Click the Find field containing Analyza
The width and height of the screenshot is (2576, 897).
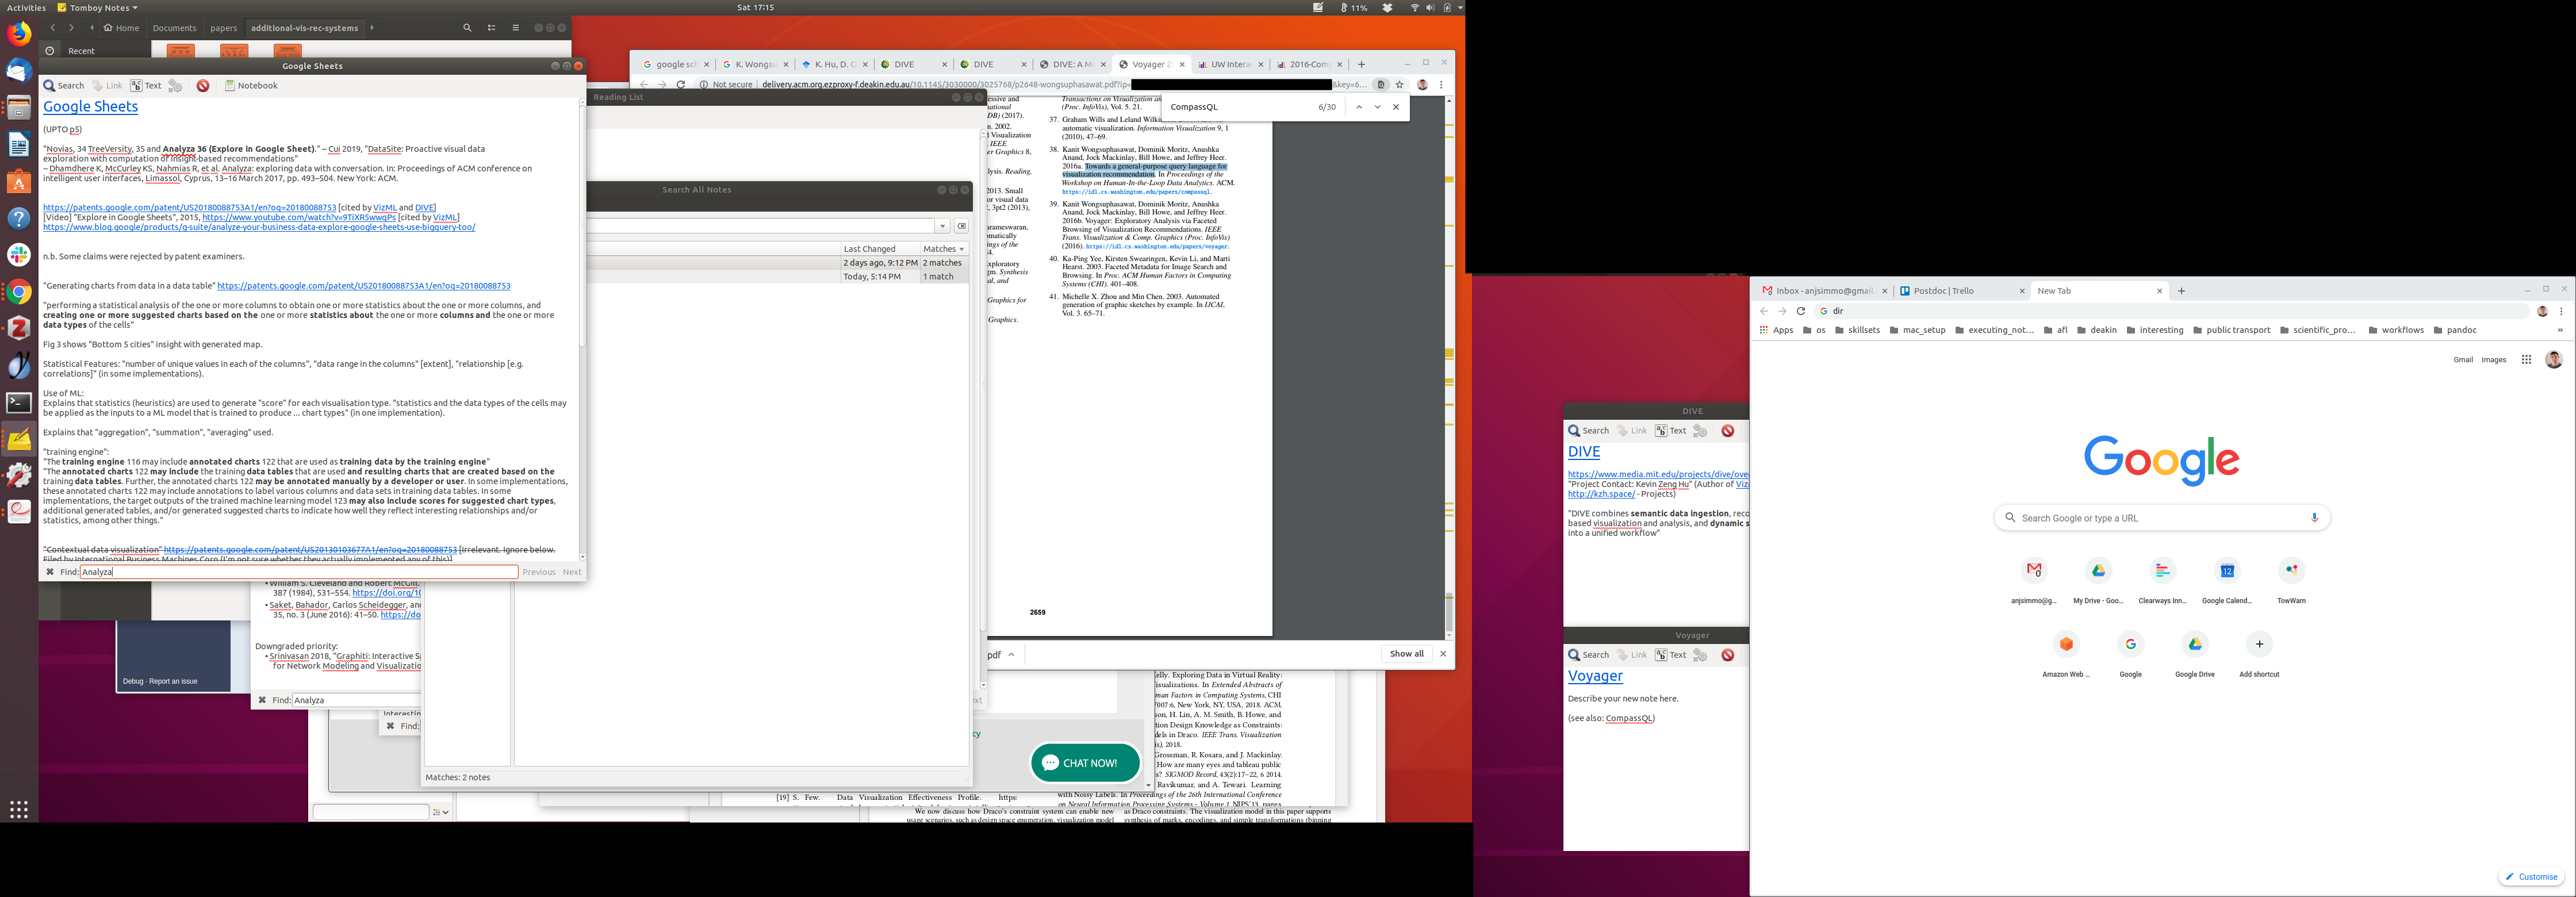(x=298, y=572)
